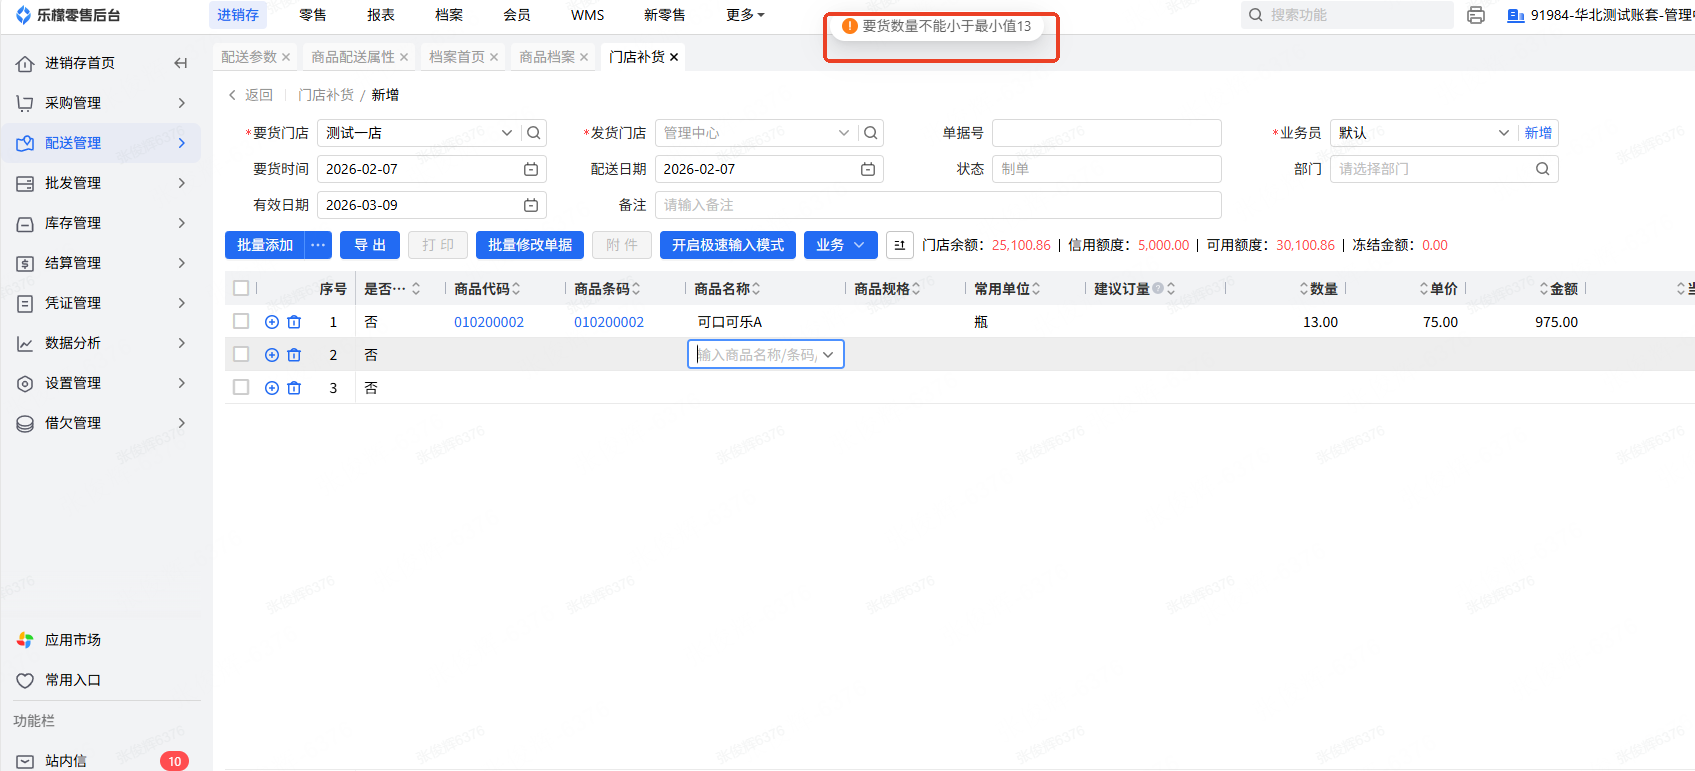The width and height of the screenshot is (1695, 771).
Task: Click the printer icon in the top bar
Action: coord(1476,15)
